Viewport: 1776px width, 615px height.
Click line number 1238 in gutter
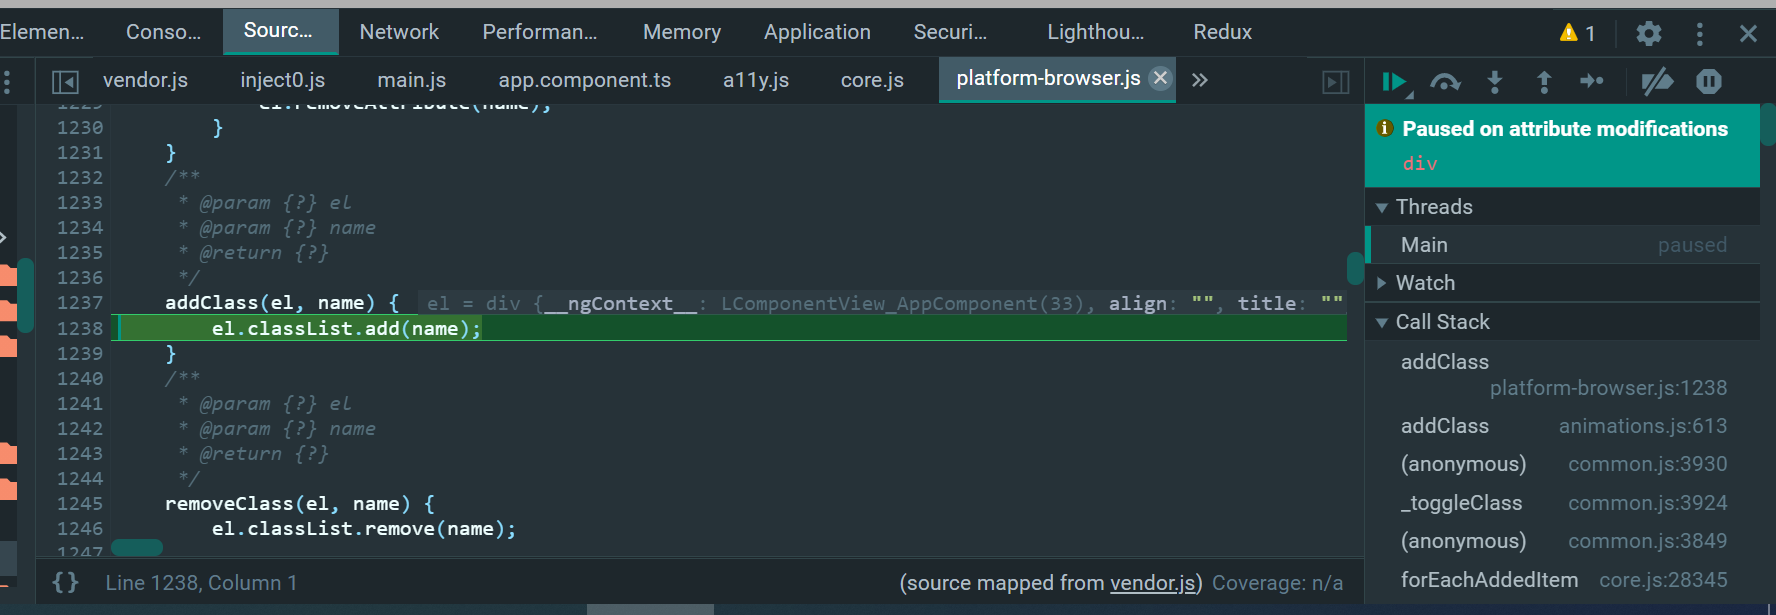point(80,329)
